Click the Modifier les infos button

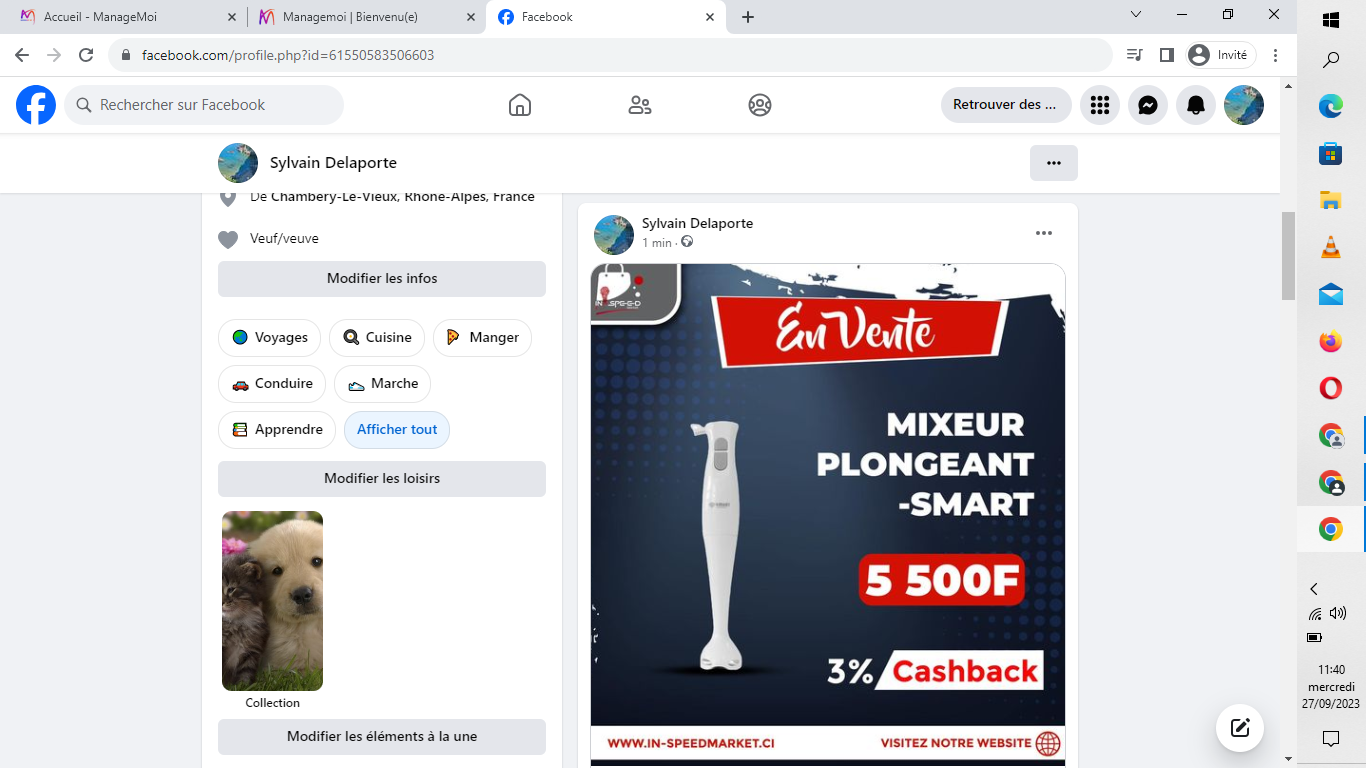[x=382, y=279]
